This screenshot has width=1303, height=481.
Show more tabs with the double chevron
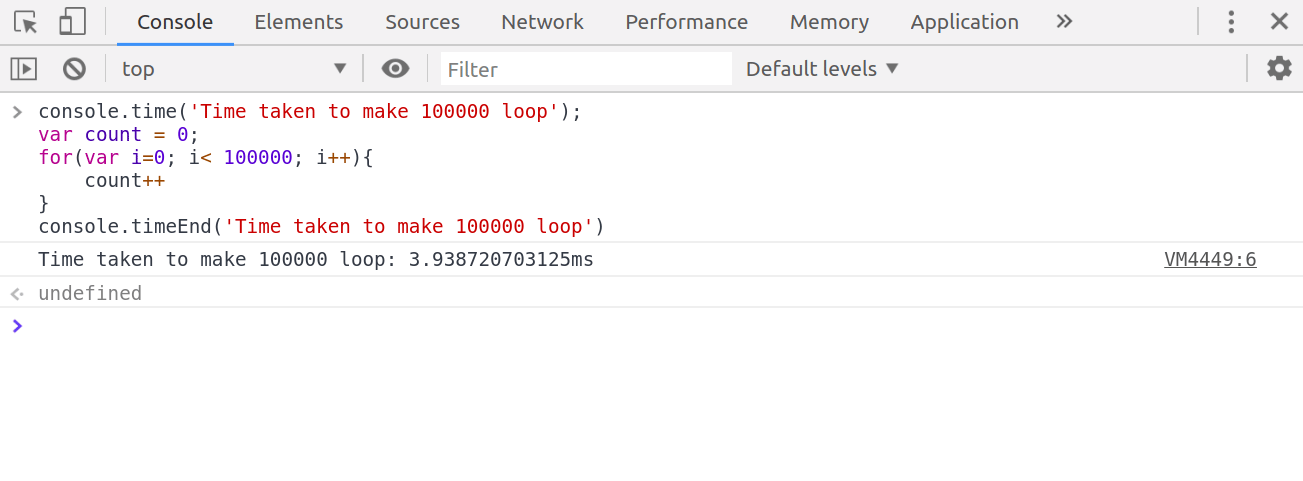(x=1064, y=22)
